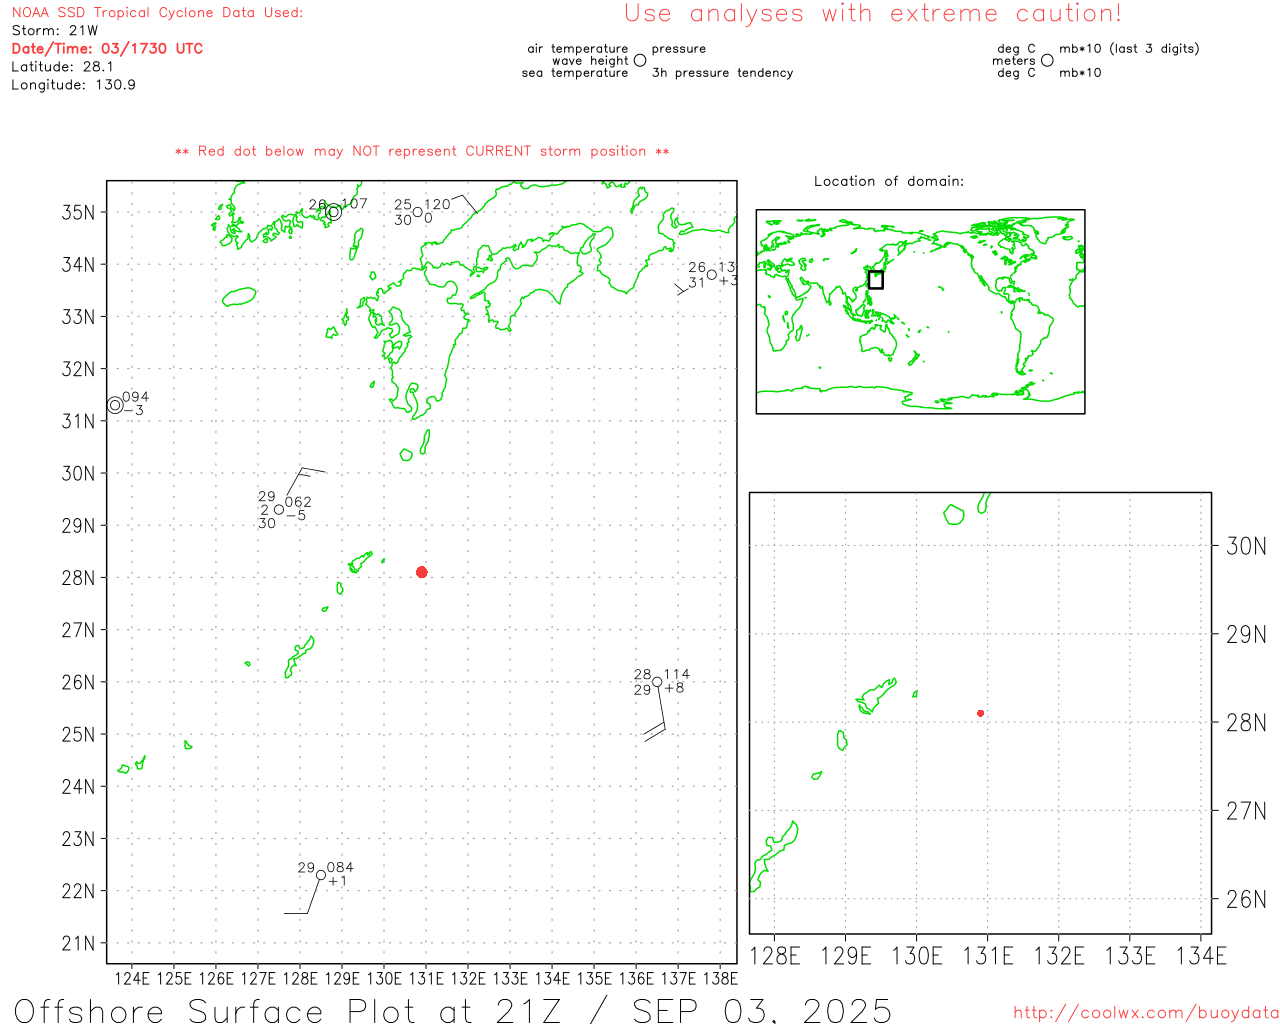This screenshot has height=1024, width=1280.
Task: Click 138E longitude label on main map
Action: pos(720,978)
